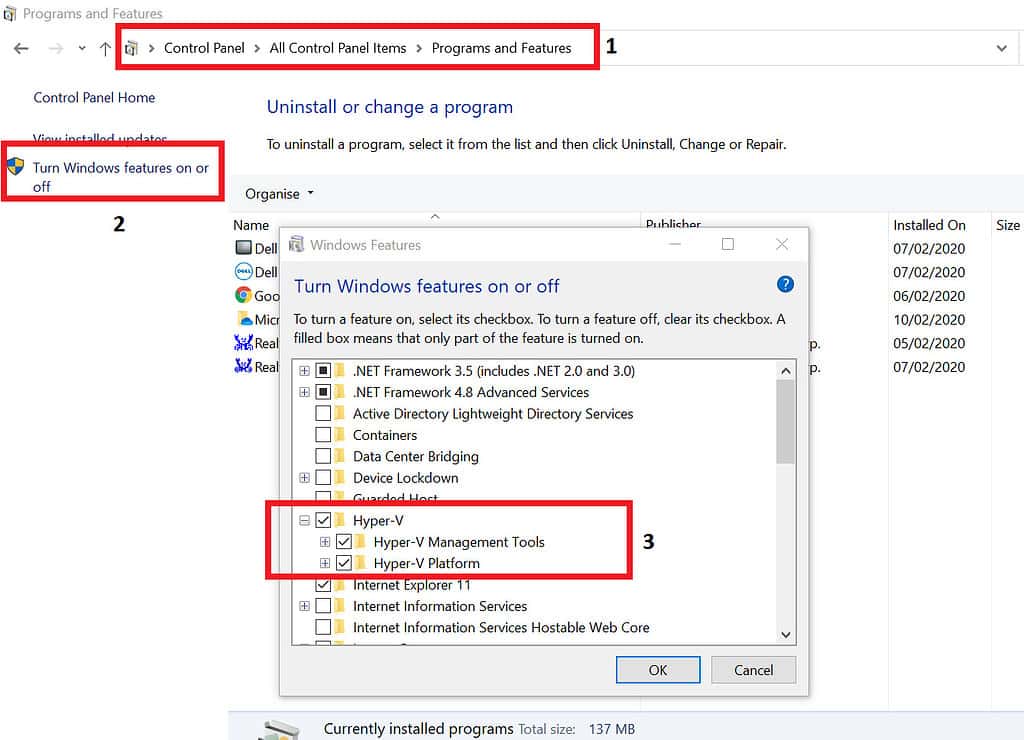Click the Control Panel icon in address bar
Viewport: 1024px width, 740px height.
(x=131, y=48)
